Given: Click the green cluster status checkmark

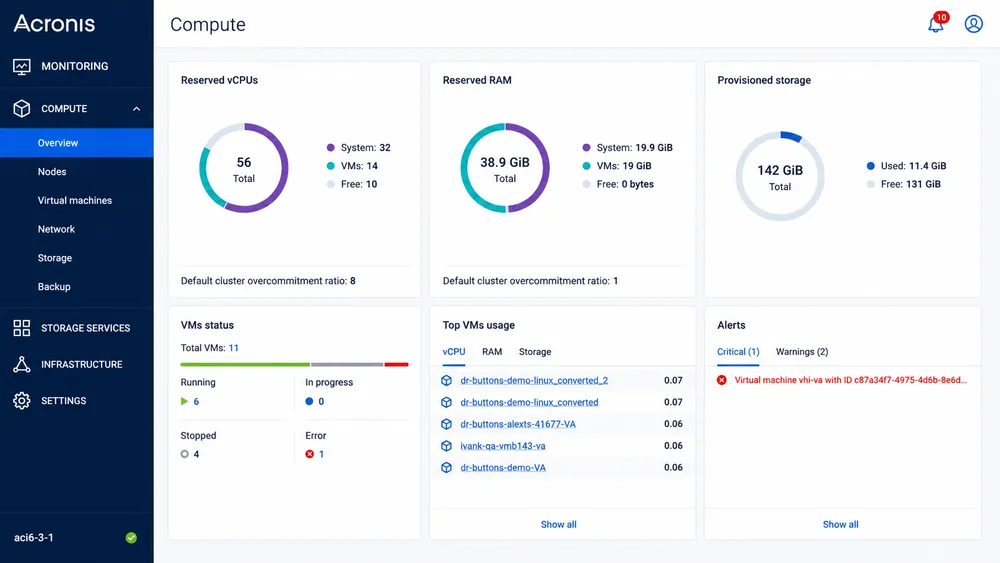Looking at the screenshot, I should [x=131, y=537].
